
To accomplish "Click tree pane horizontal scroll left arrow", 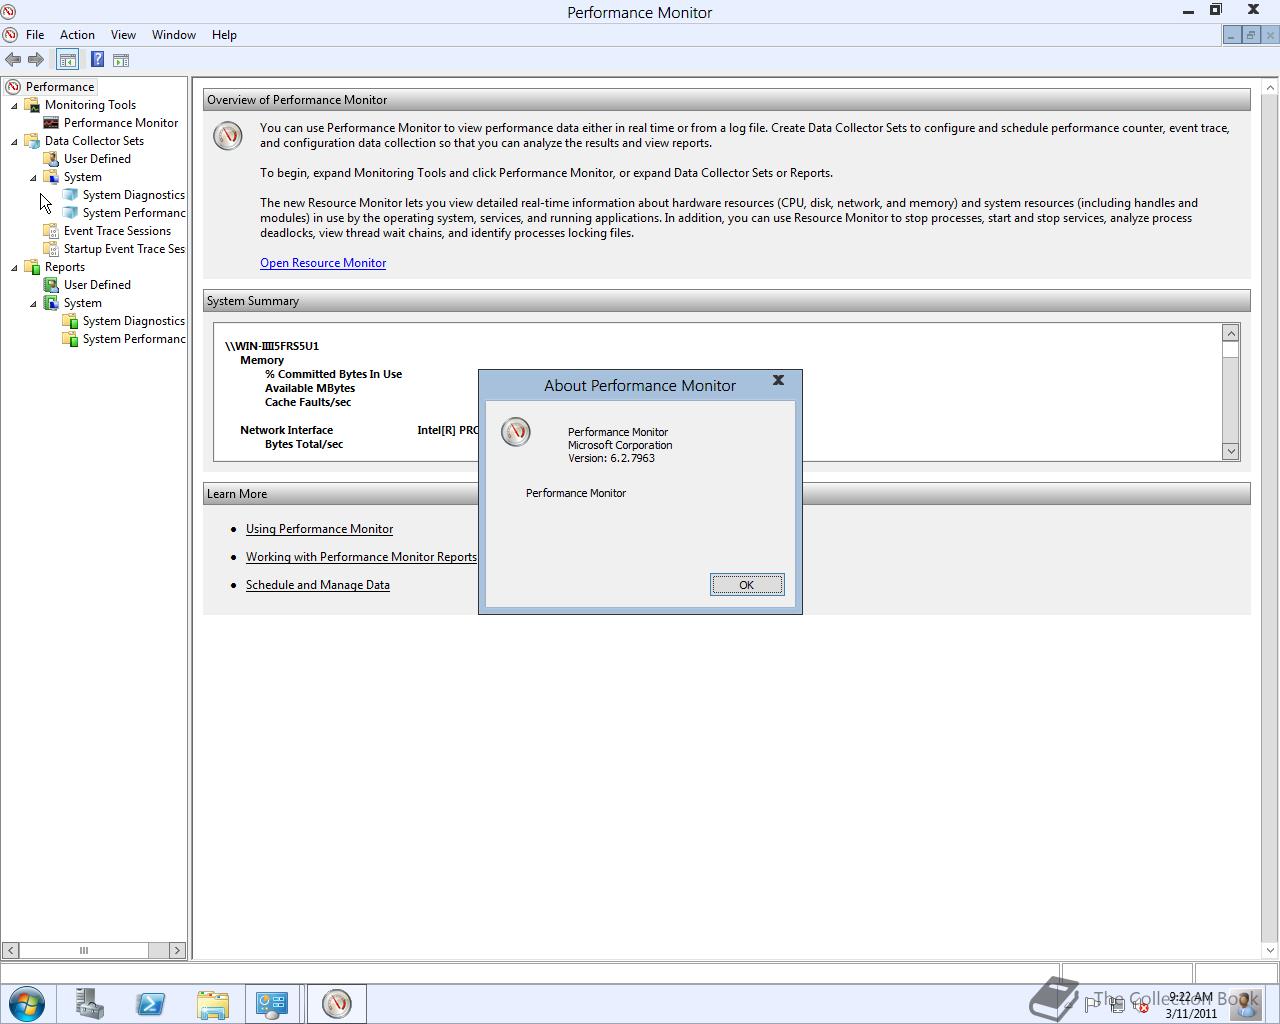I will (x=10, y=950).
